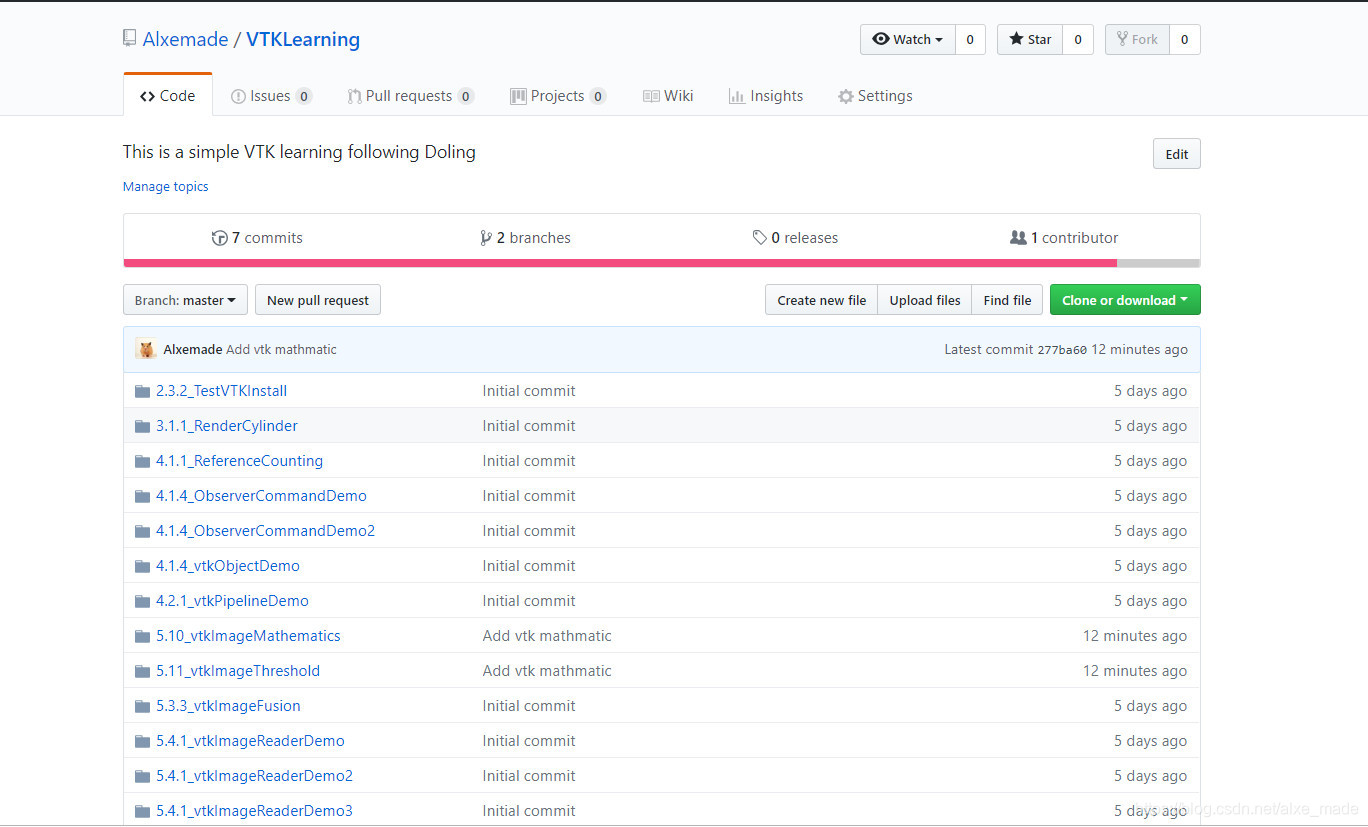
Task: Open folder 5.10_vtkImageMathematics
Action: pos(248,636)
